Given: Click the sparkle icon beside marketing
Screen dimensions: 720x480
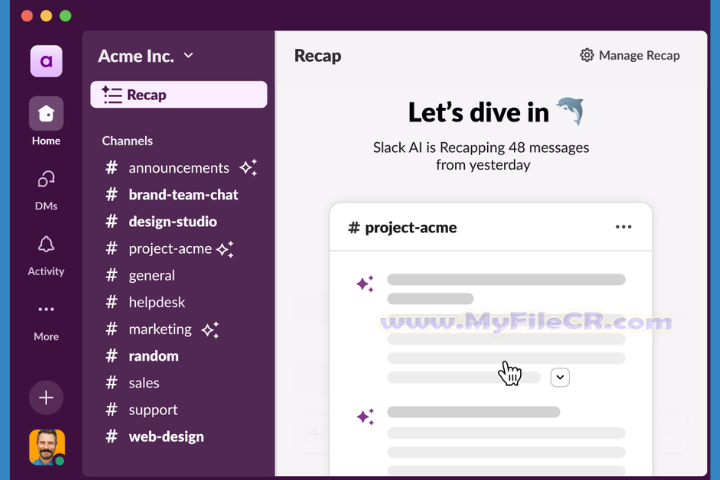Looking at the screenshot, I should click(x=210, y=330).
